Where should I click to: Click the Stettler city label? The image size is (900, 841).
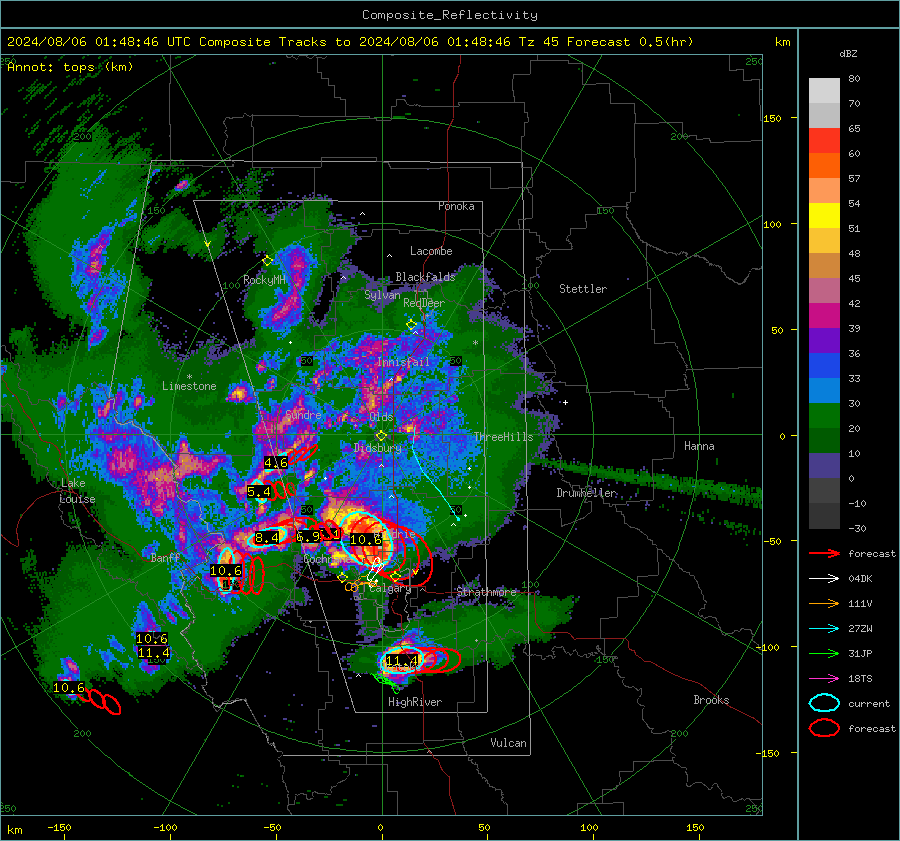click(x=583, y=289)
